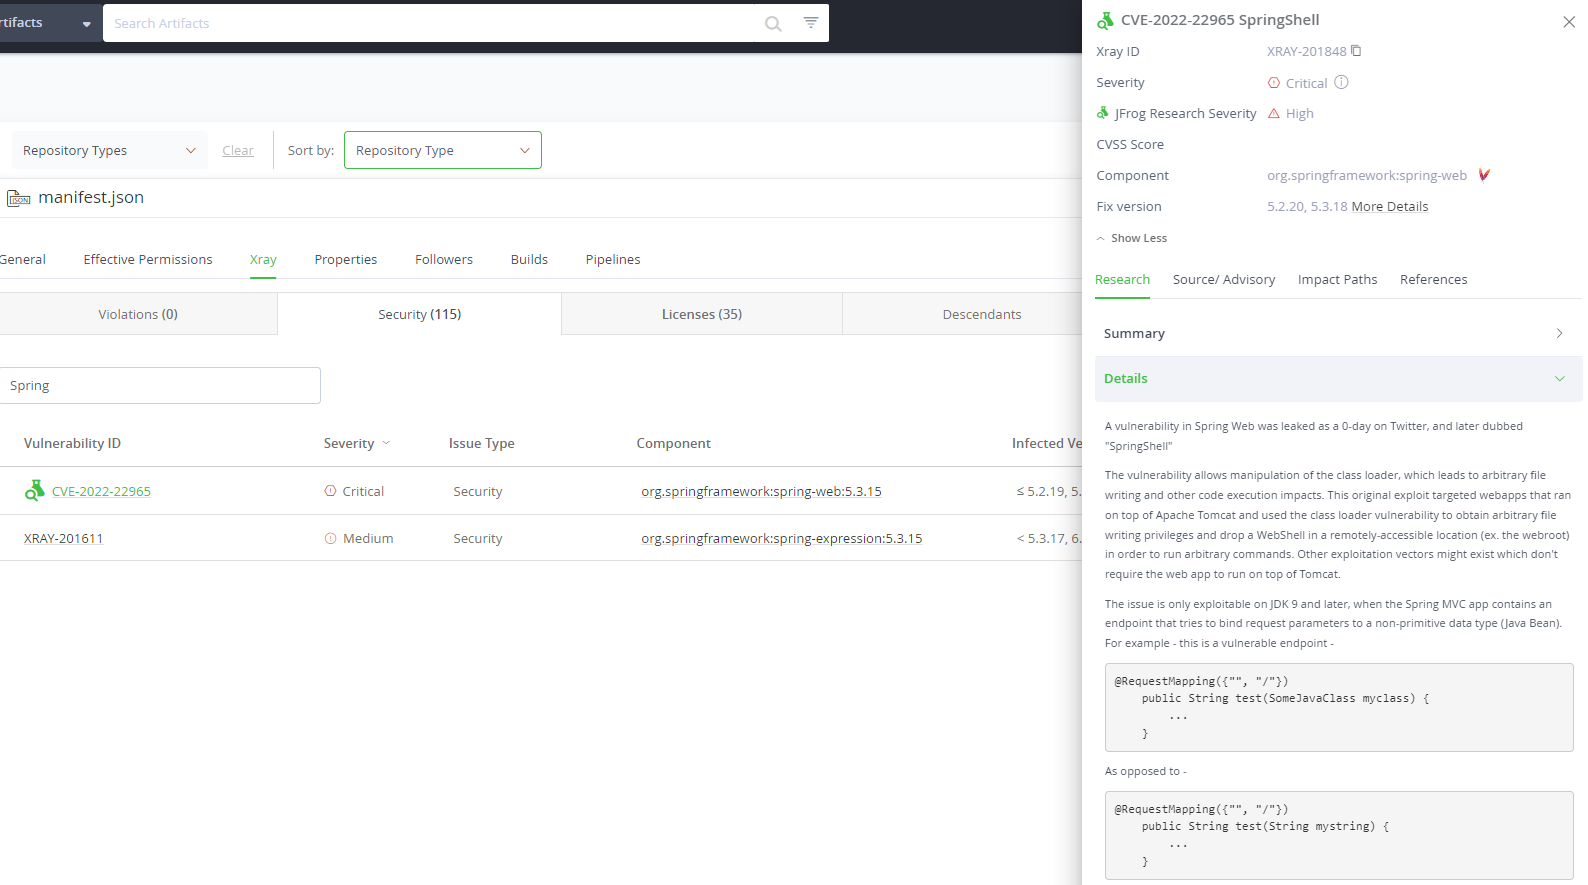
Task: Click the Critical severity info icon
Action: click(1341, 82)
